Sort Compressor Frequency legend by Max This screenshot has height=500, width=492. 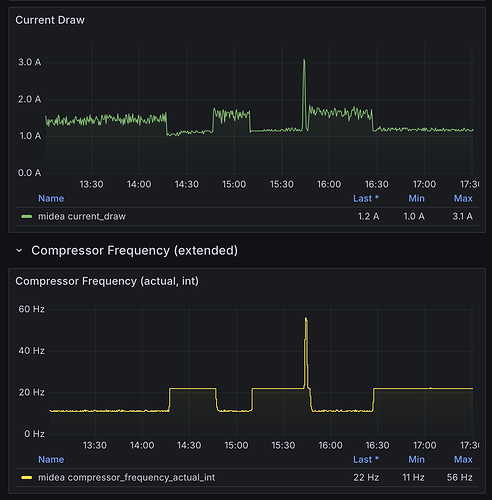coord(463,459)
